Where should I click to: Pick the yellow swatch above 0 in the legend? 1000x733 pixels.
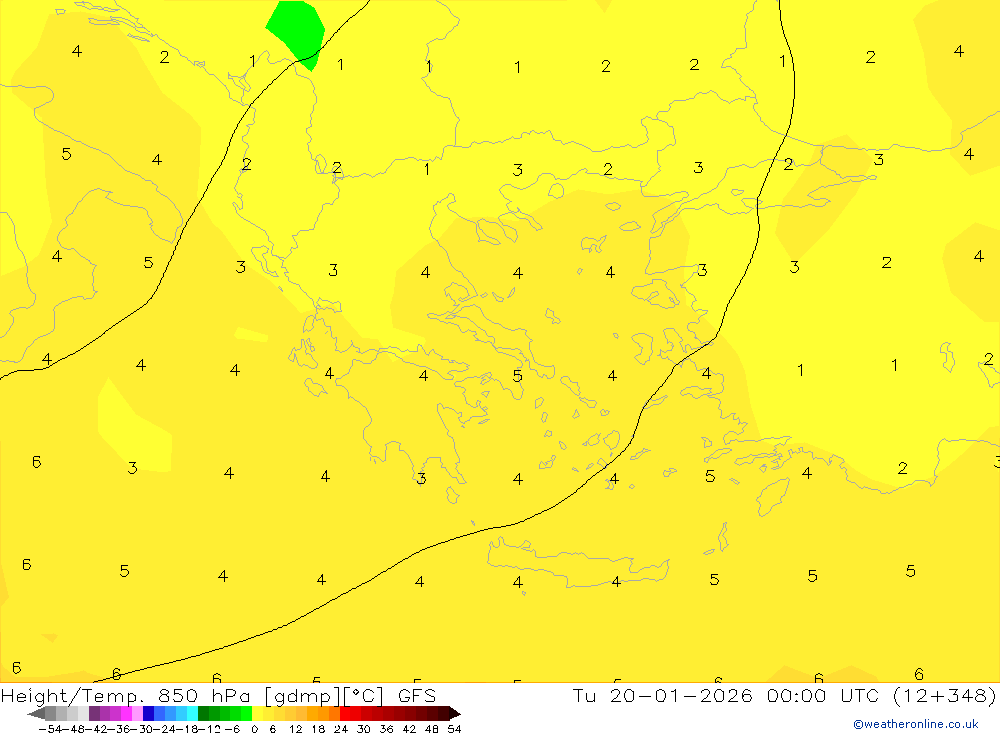[258, 713]
